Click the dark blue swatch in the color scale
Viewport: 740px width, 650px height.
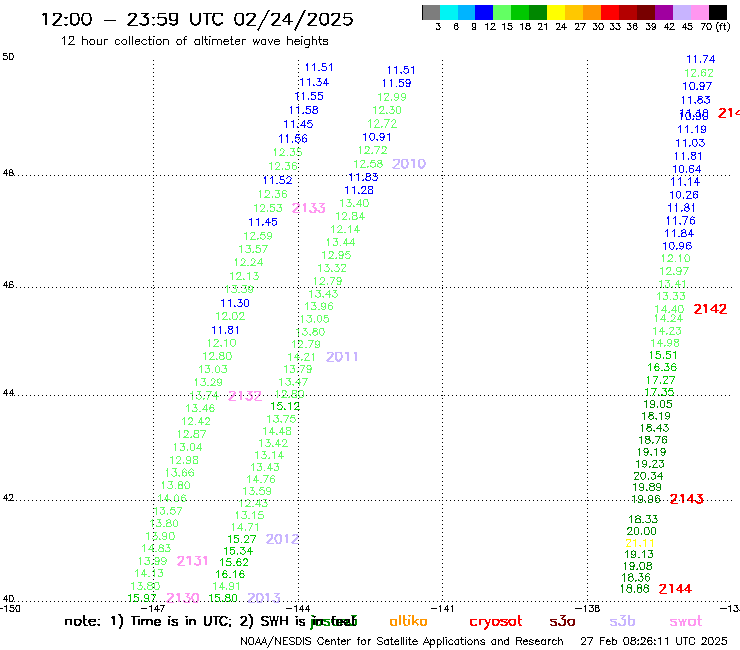484,12
